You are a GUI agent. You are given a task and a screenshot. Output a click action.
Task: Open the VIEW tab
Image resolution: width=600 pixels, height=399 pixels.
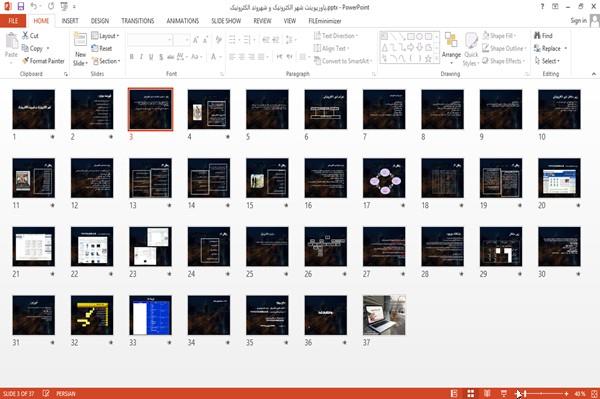point(290,21)
